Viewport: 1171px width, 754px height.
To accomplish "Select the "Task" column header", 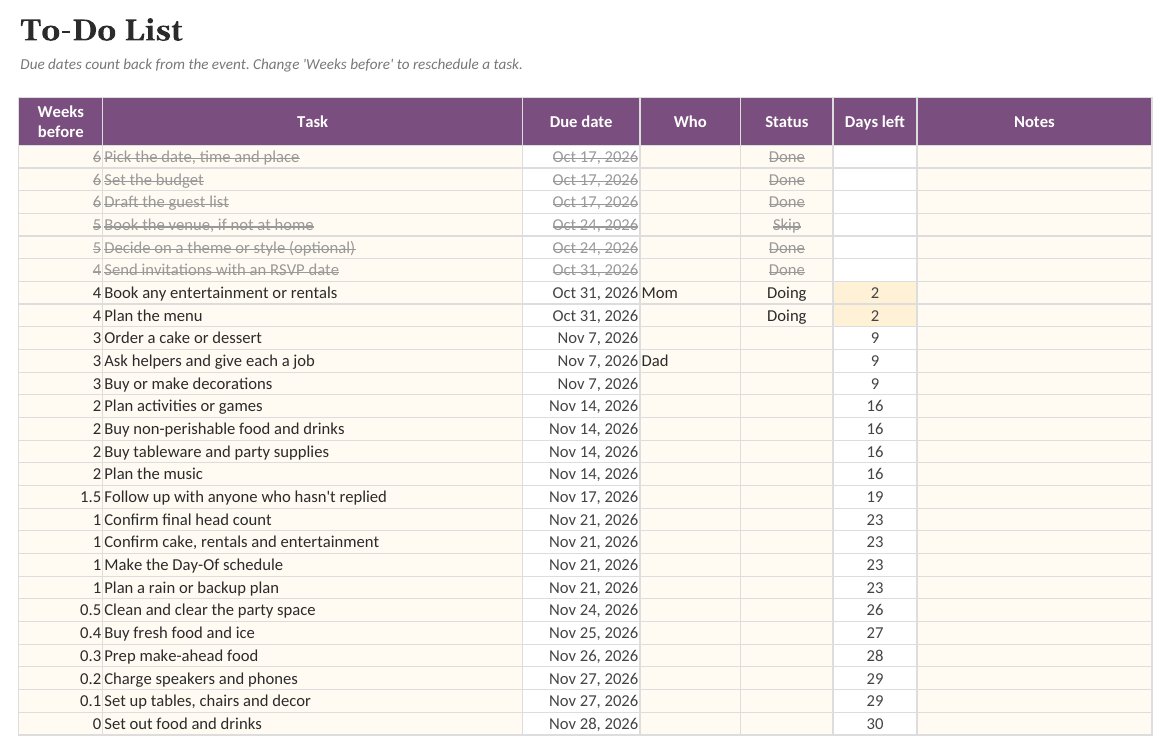I will 312,122.
